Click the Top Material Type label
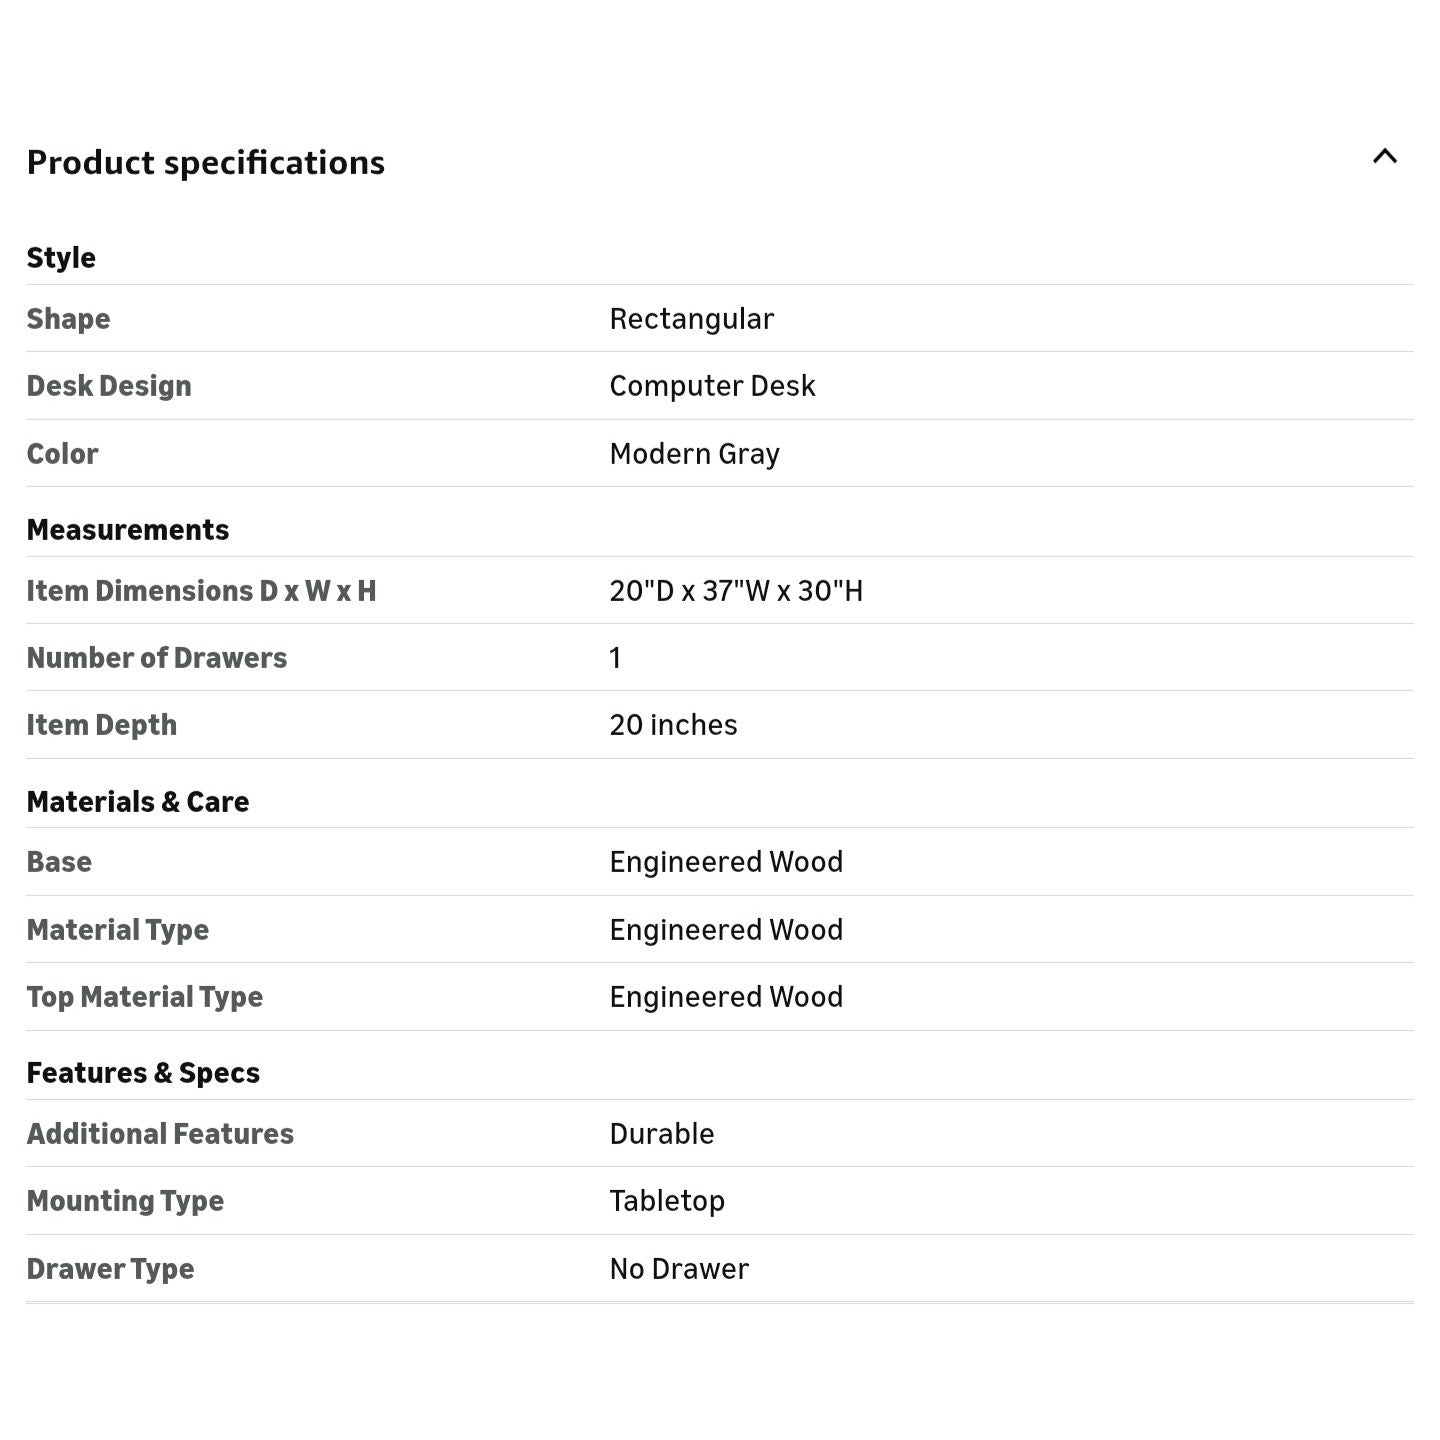 pyautogui.click(x=145, y=997)
